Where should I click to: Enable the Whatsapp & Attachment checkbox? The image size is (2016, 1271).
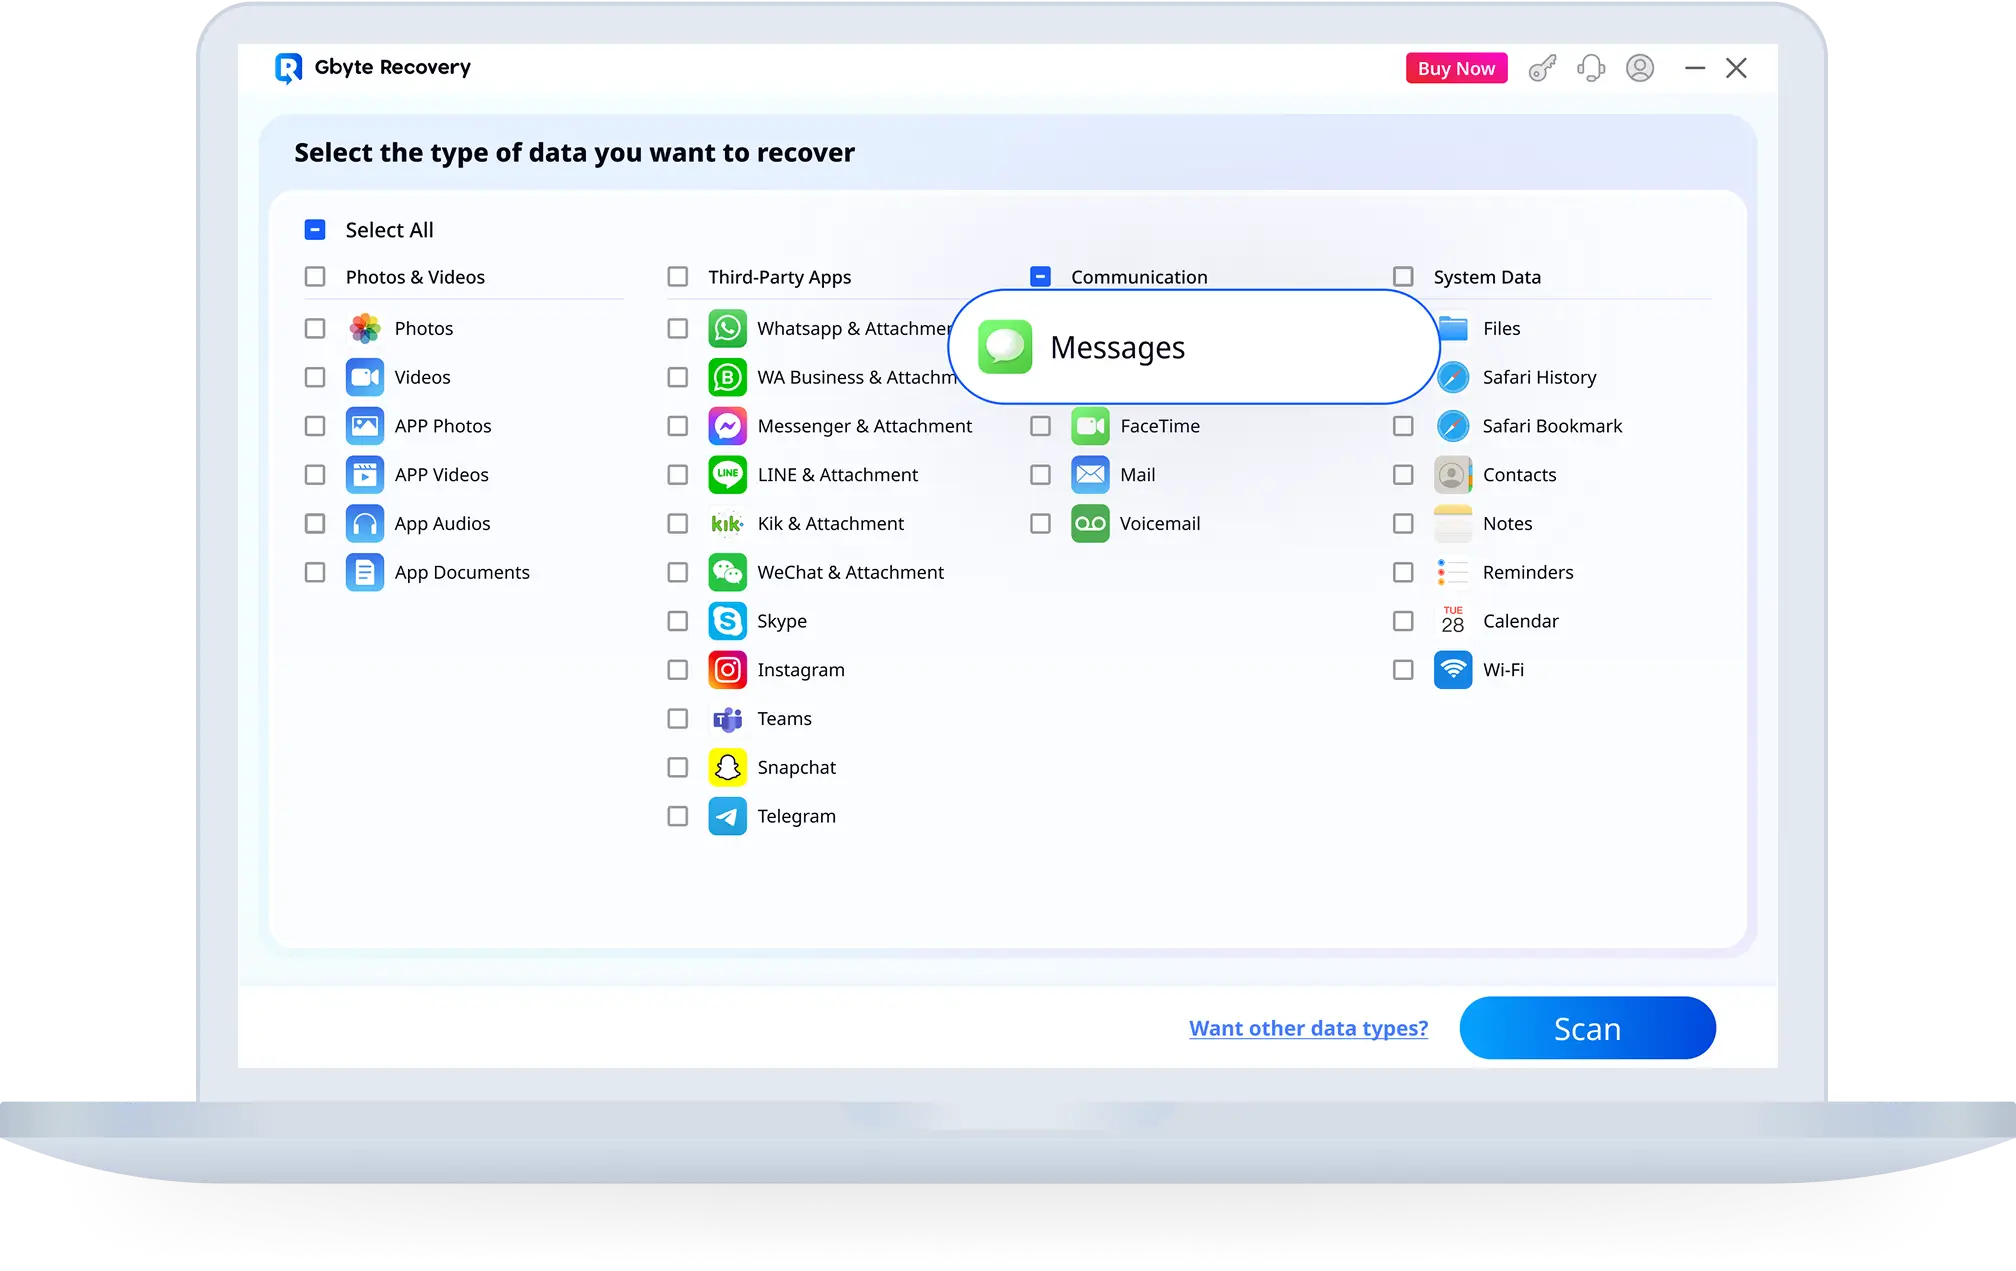pos(678,328)
